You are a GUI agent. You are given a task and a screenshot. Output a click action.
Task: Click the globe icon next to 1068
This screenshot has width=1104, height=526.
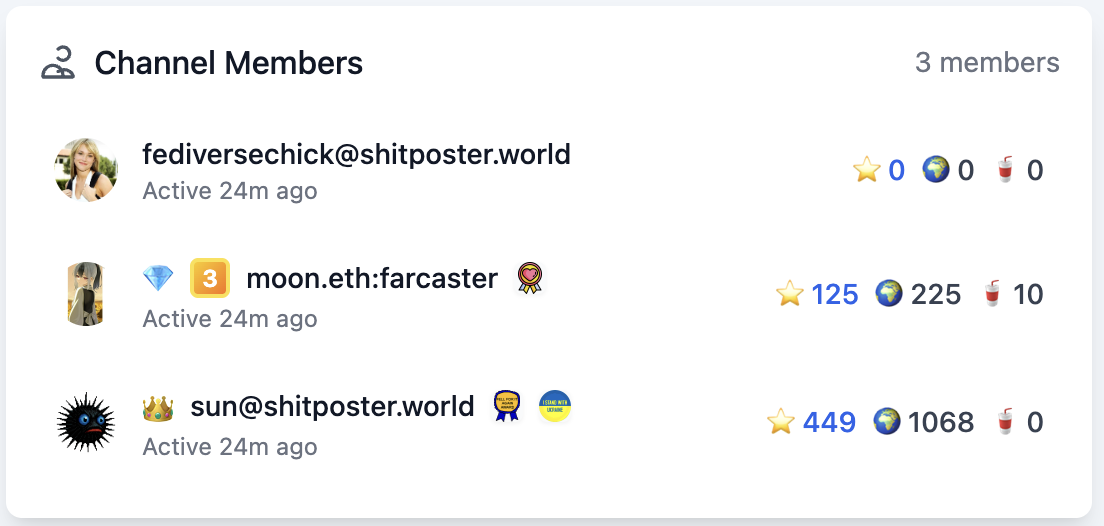(x=888, y=422)
